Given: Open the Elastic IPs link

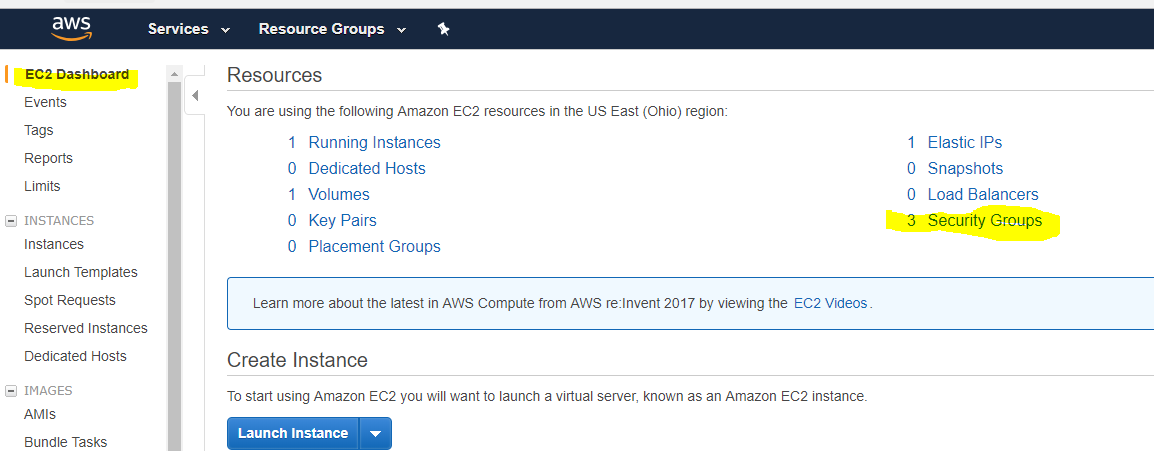Looking at the screenshot, I should (x=965, y=143).
